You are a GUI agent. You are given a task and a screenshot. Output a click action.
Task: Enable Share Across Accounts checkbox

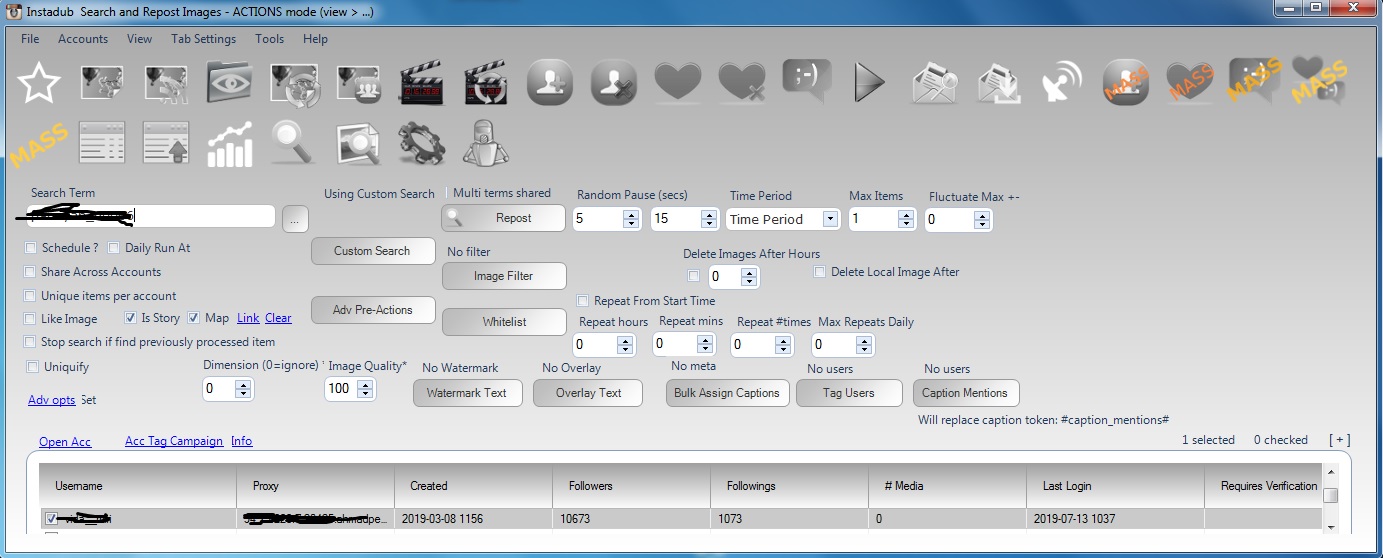[30, 272]
